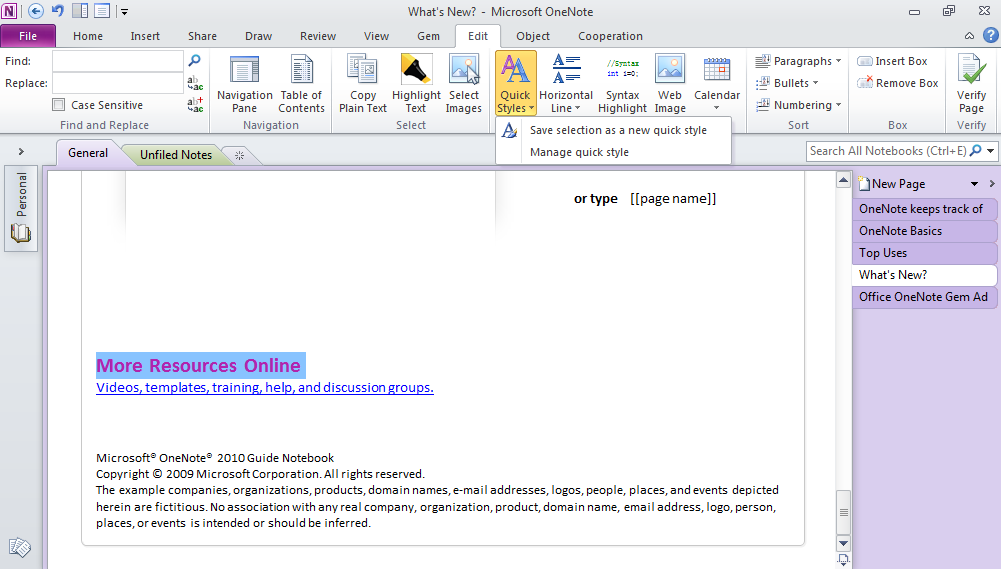Insert a Table of Contents

click(301, 84)
